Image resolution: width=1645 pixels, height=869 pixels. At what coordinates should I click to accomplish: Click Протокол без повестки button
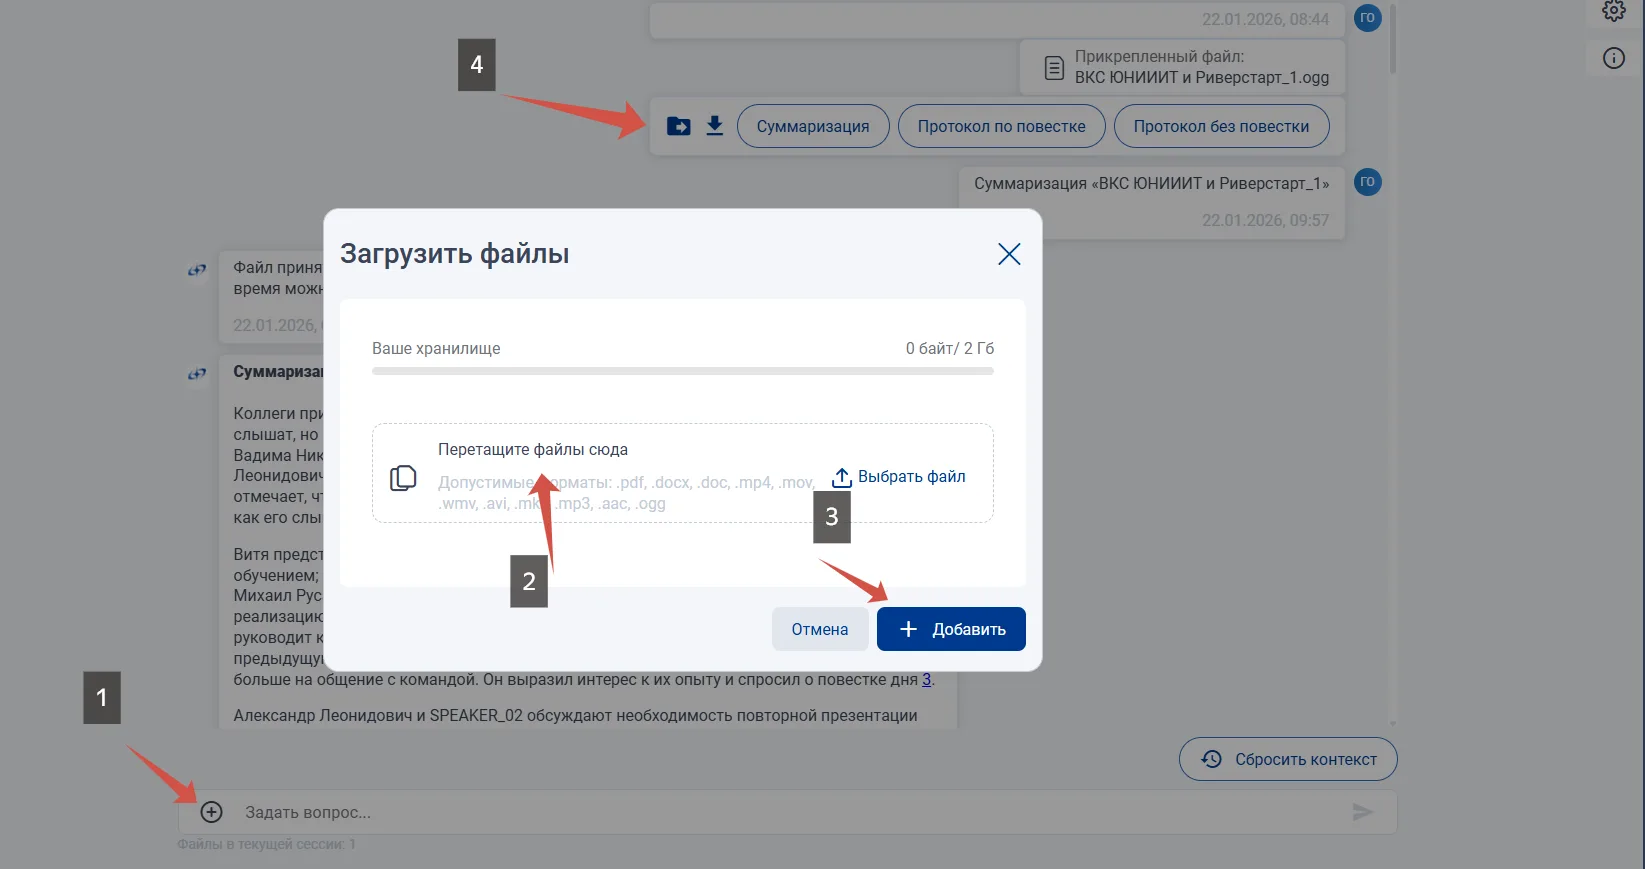click(x=1221, y=126)
